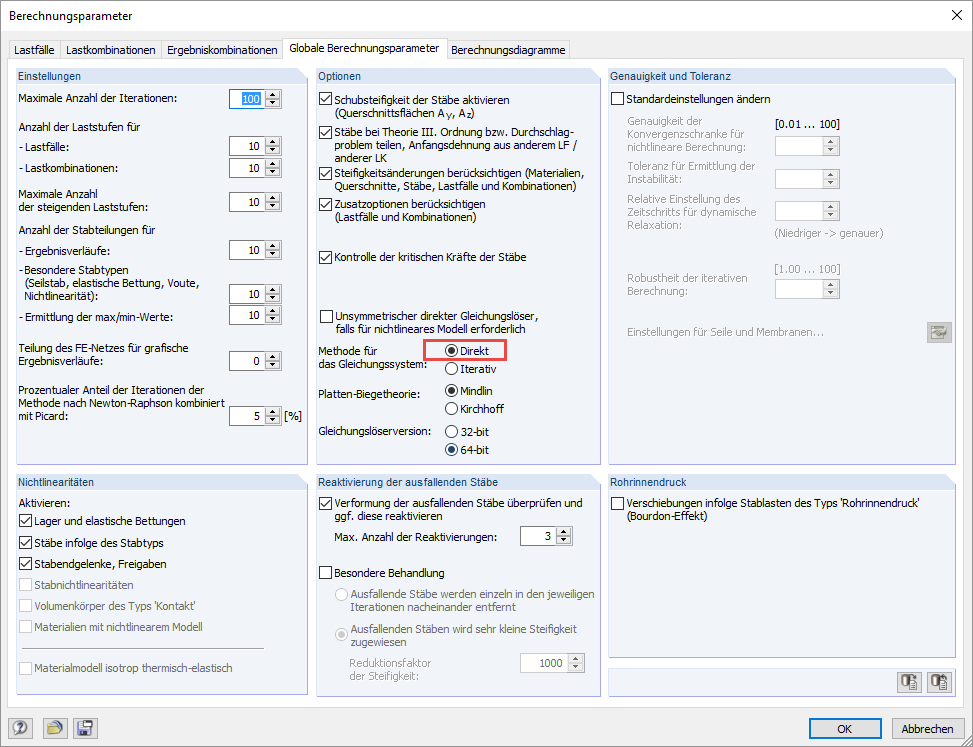Select Ausfallenden Stäben sehr kleine Steifigkeit radio
The image size is (973, 747).
click(x=341, y=635)
